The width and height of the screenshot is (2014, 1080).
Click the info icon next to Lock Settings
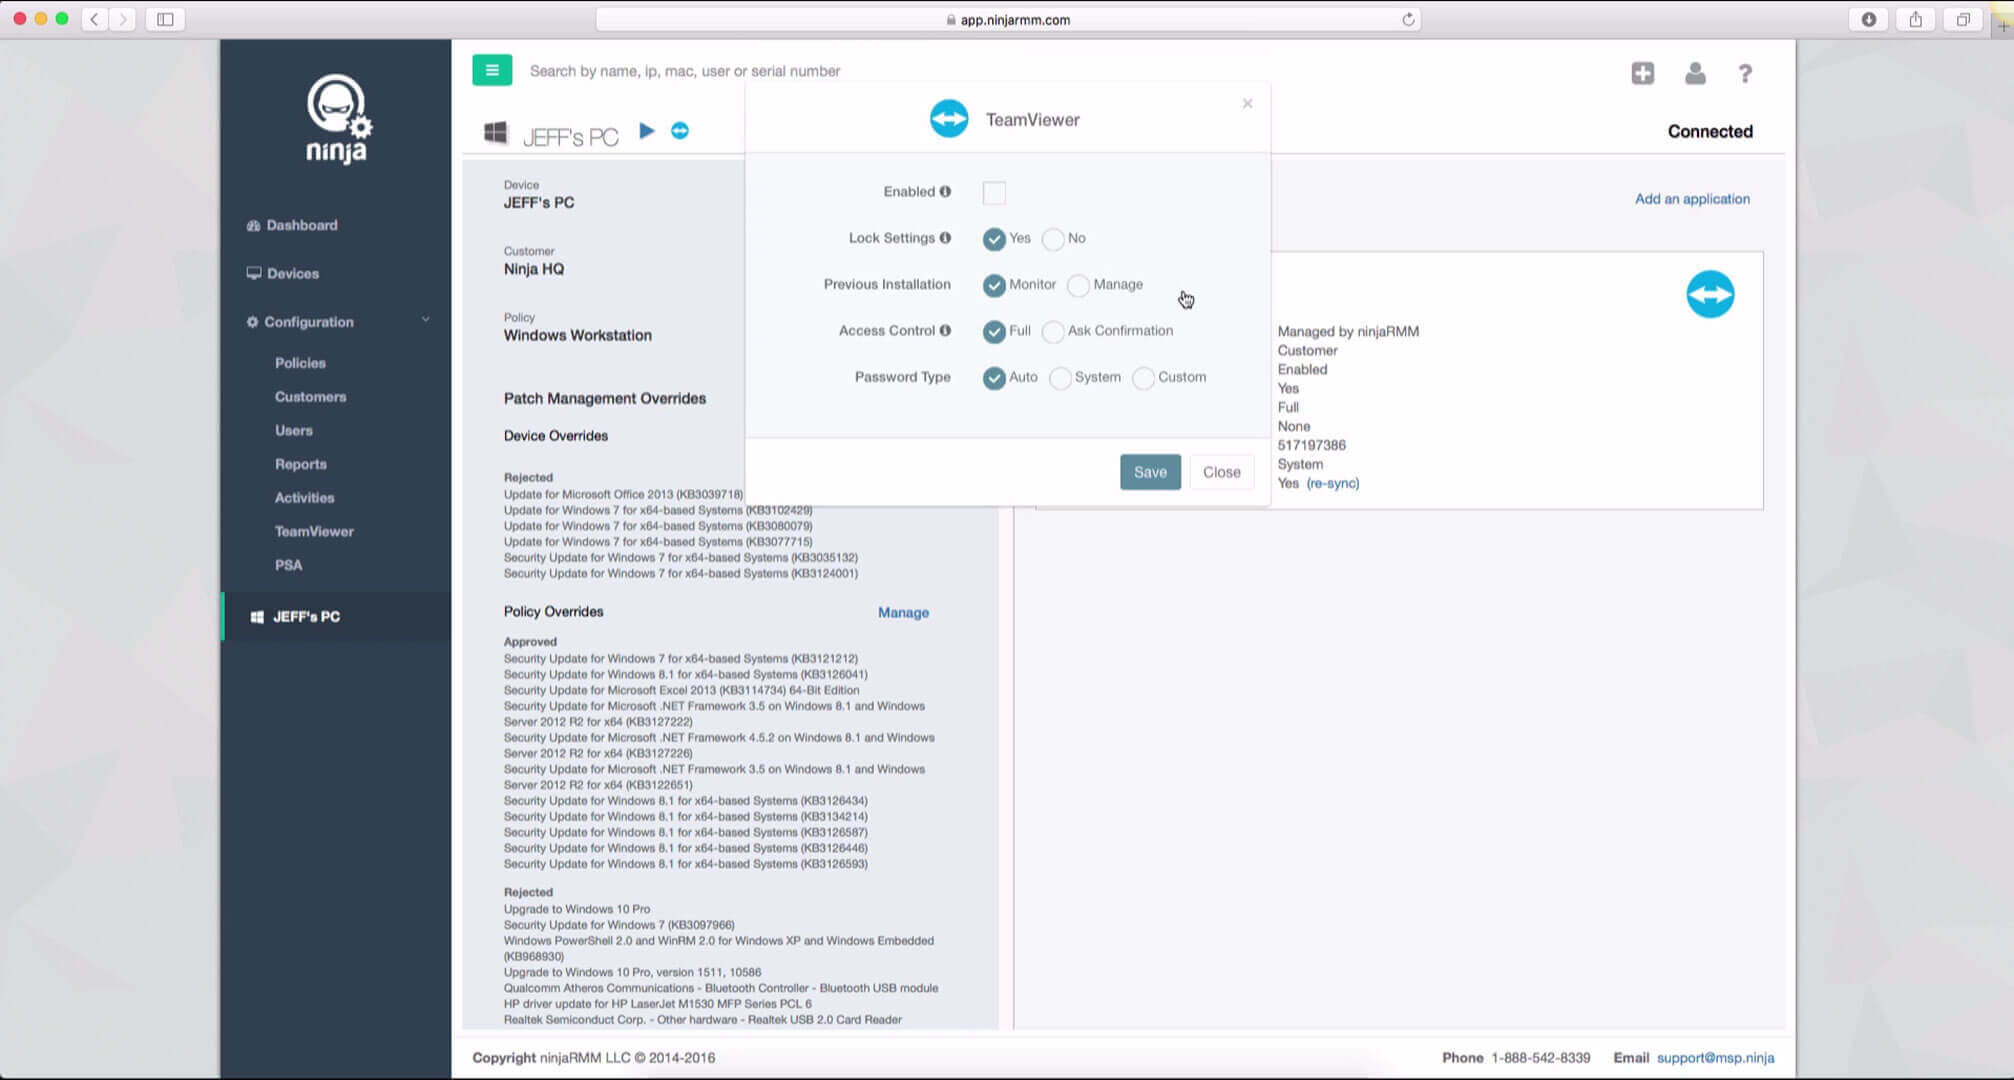(x=945, y=238)
